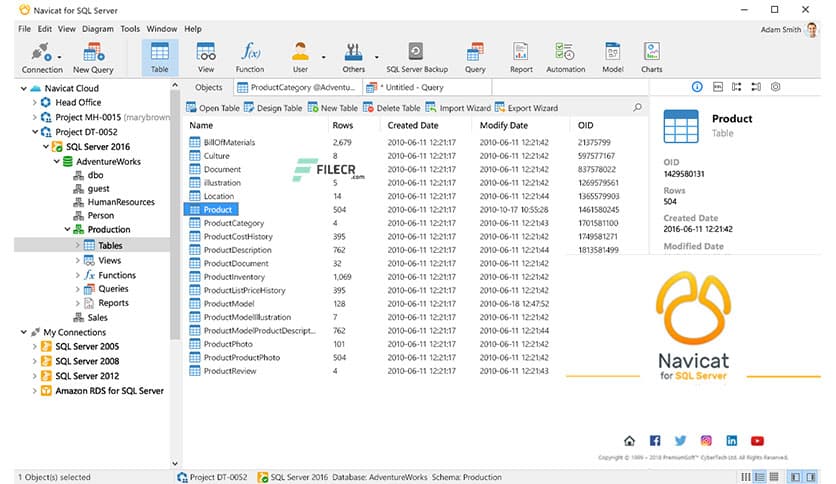
Task: Switch to icon view in status bar
Action: (x=745, y=477)
